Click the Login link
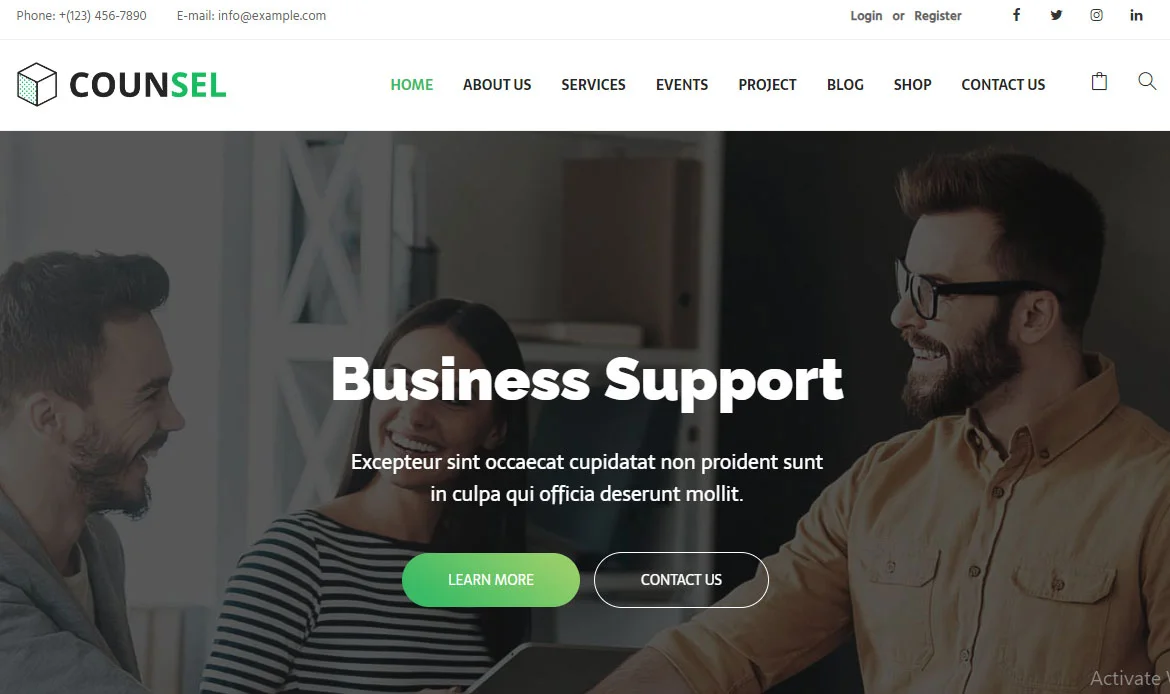Image resolution: width=1170 pixels, height=694 pixels. pos(866,16)
